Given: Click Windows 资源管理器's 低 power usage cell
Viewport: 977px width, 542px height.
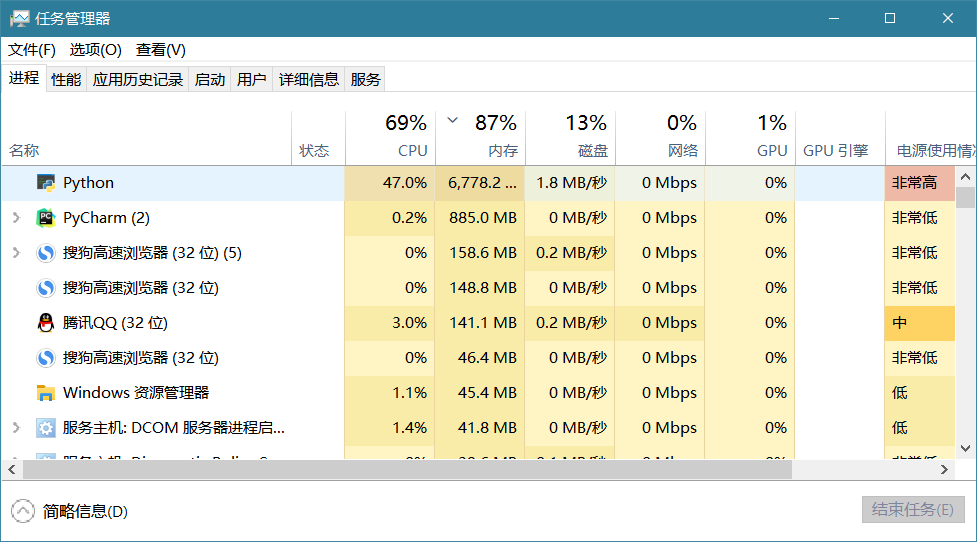Looking at the screenshot, I should click(x=920, y=393).
